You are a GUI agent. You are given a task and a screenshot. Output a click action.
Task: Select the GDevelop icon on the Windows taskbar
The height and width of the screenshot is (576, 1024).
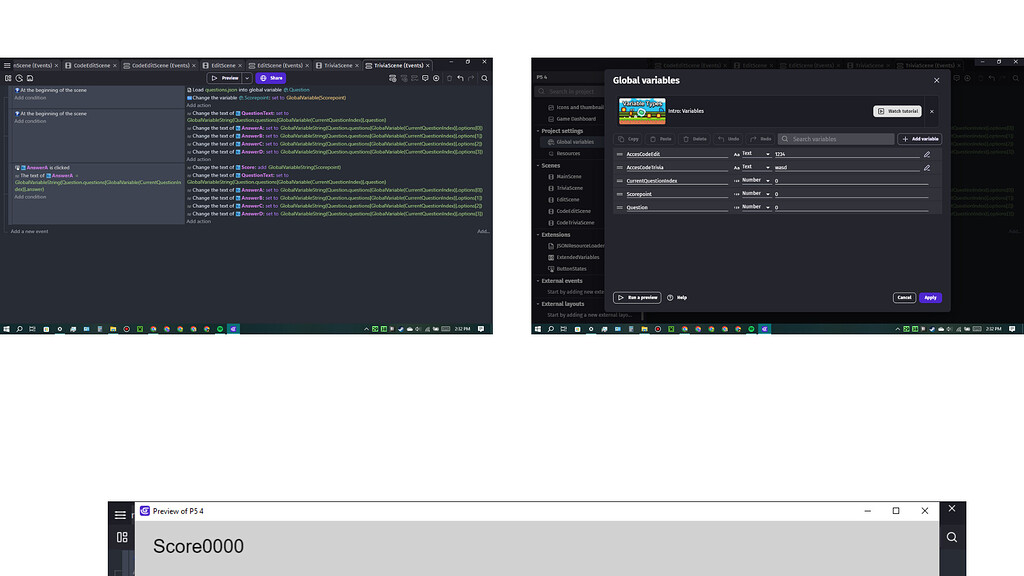coord(233,328)
